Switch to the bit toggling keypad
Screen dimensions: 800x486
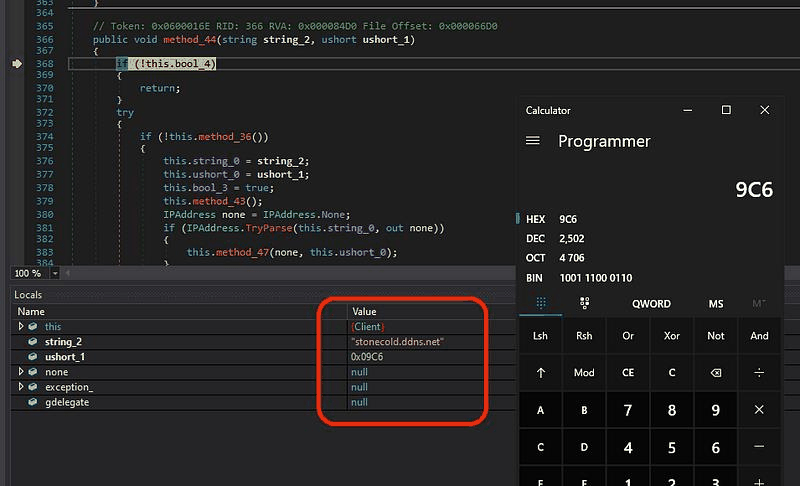[585, 303]
